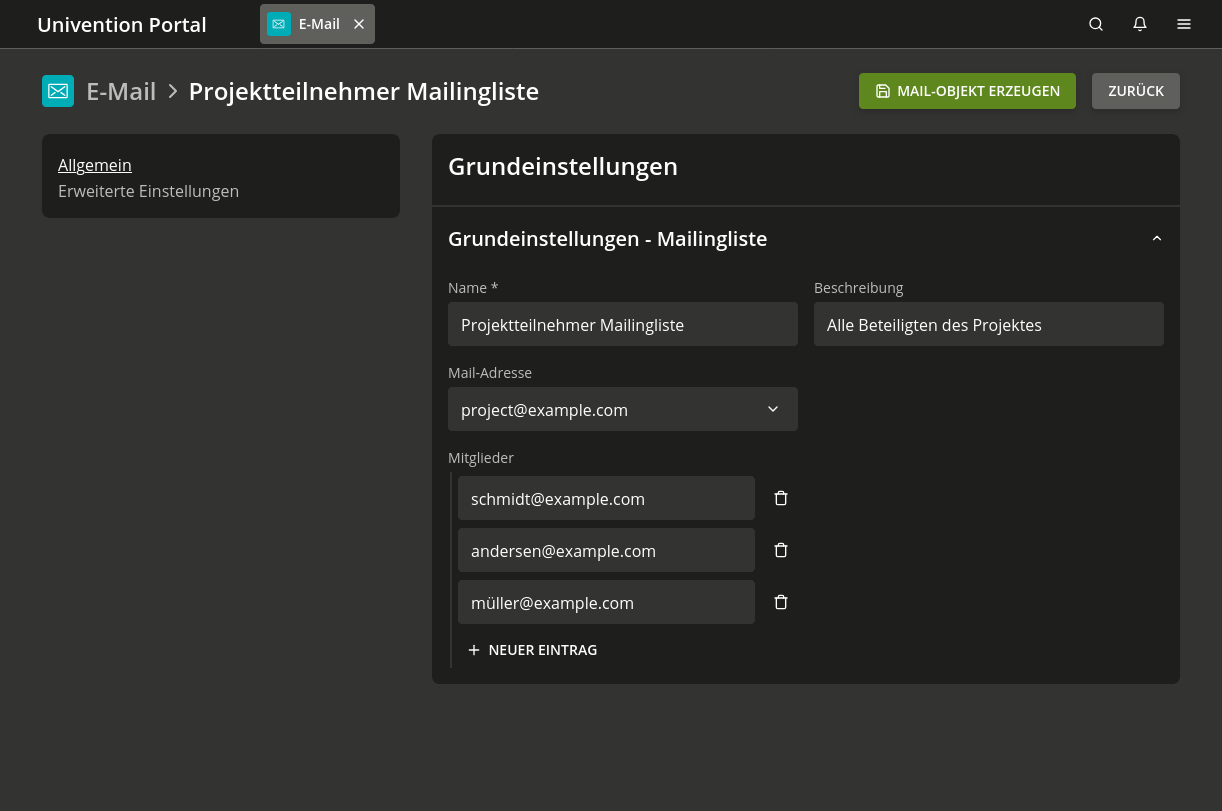
Task: Collapse the Grundeinstellungen - Mailingliste section
Action: [x=1157, y=239]
